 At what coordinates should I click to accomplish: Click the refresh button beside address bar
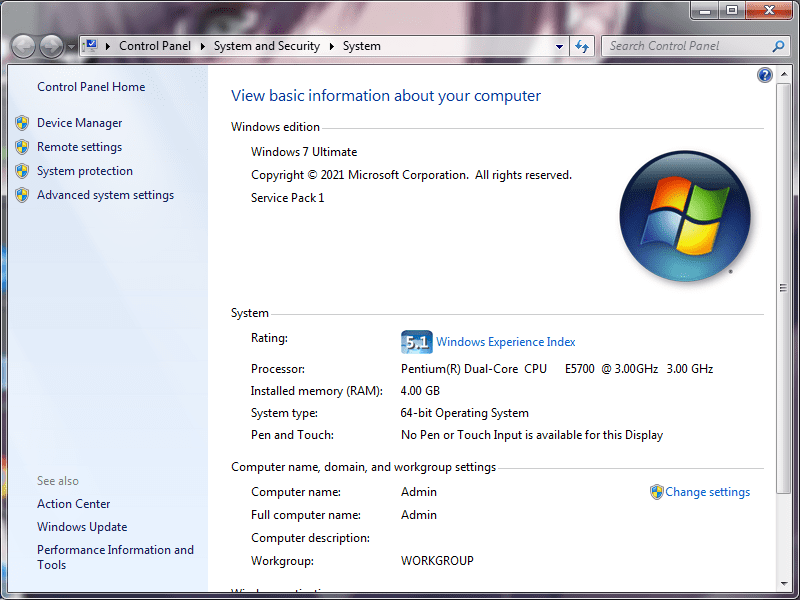tap(582, 46)
